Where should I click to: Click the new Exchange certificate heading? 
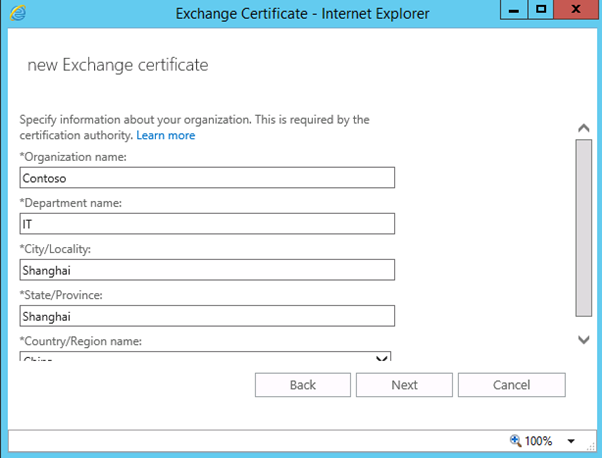[x=118, y=65]
